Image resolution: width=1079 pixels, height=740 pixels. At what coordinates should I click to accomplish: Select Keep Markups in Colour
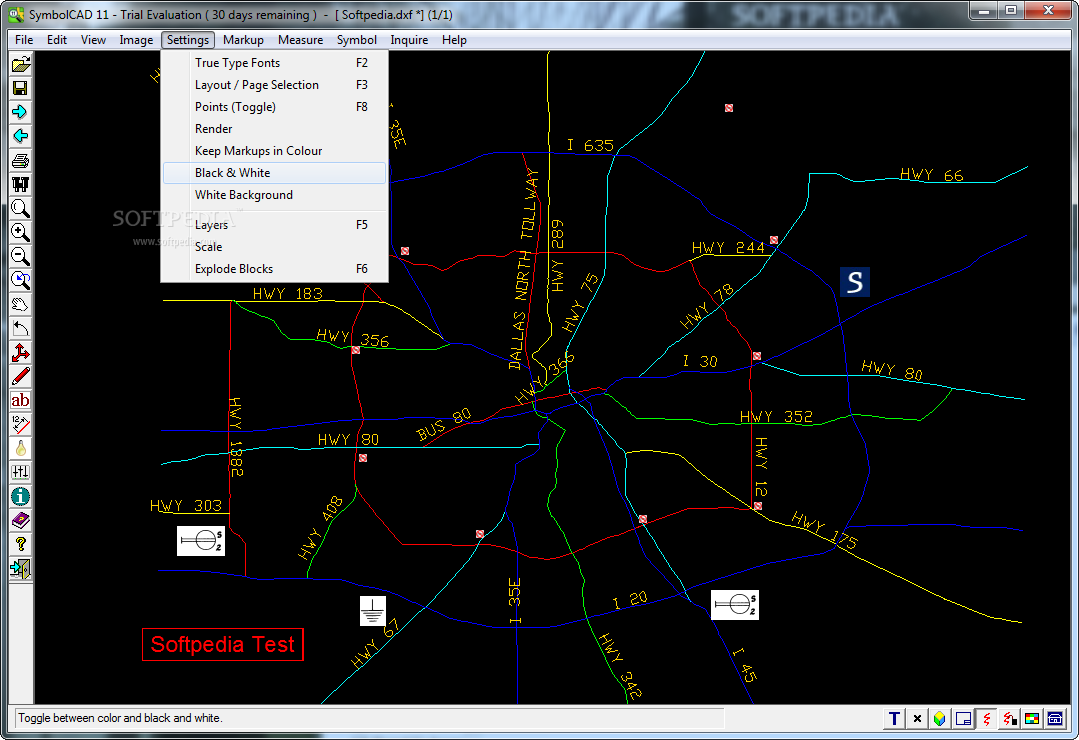(275, 151)
